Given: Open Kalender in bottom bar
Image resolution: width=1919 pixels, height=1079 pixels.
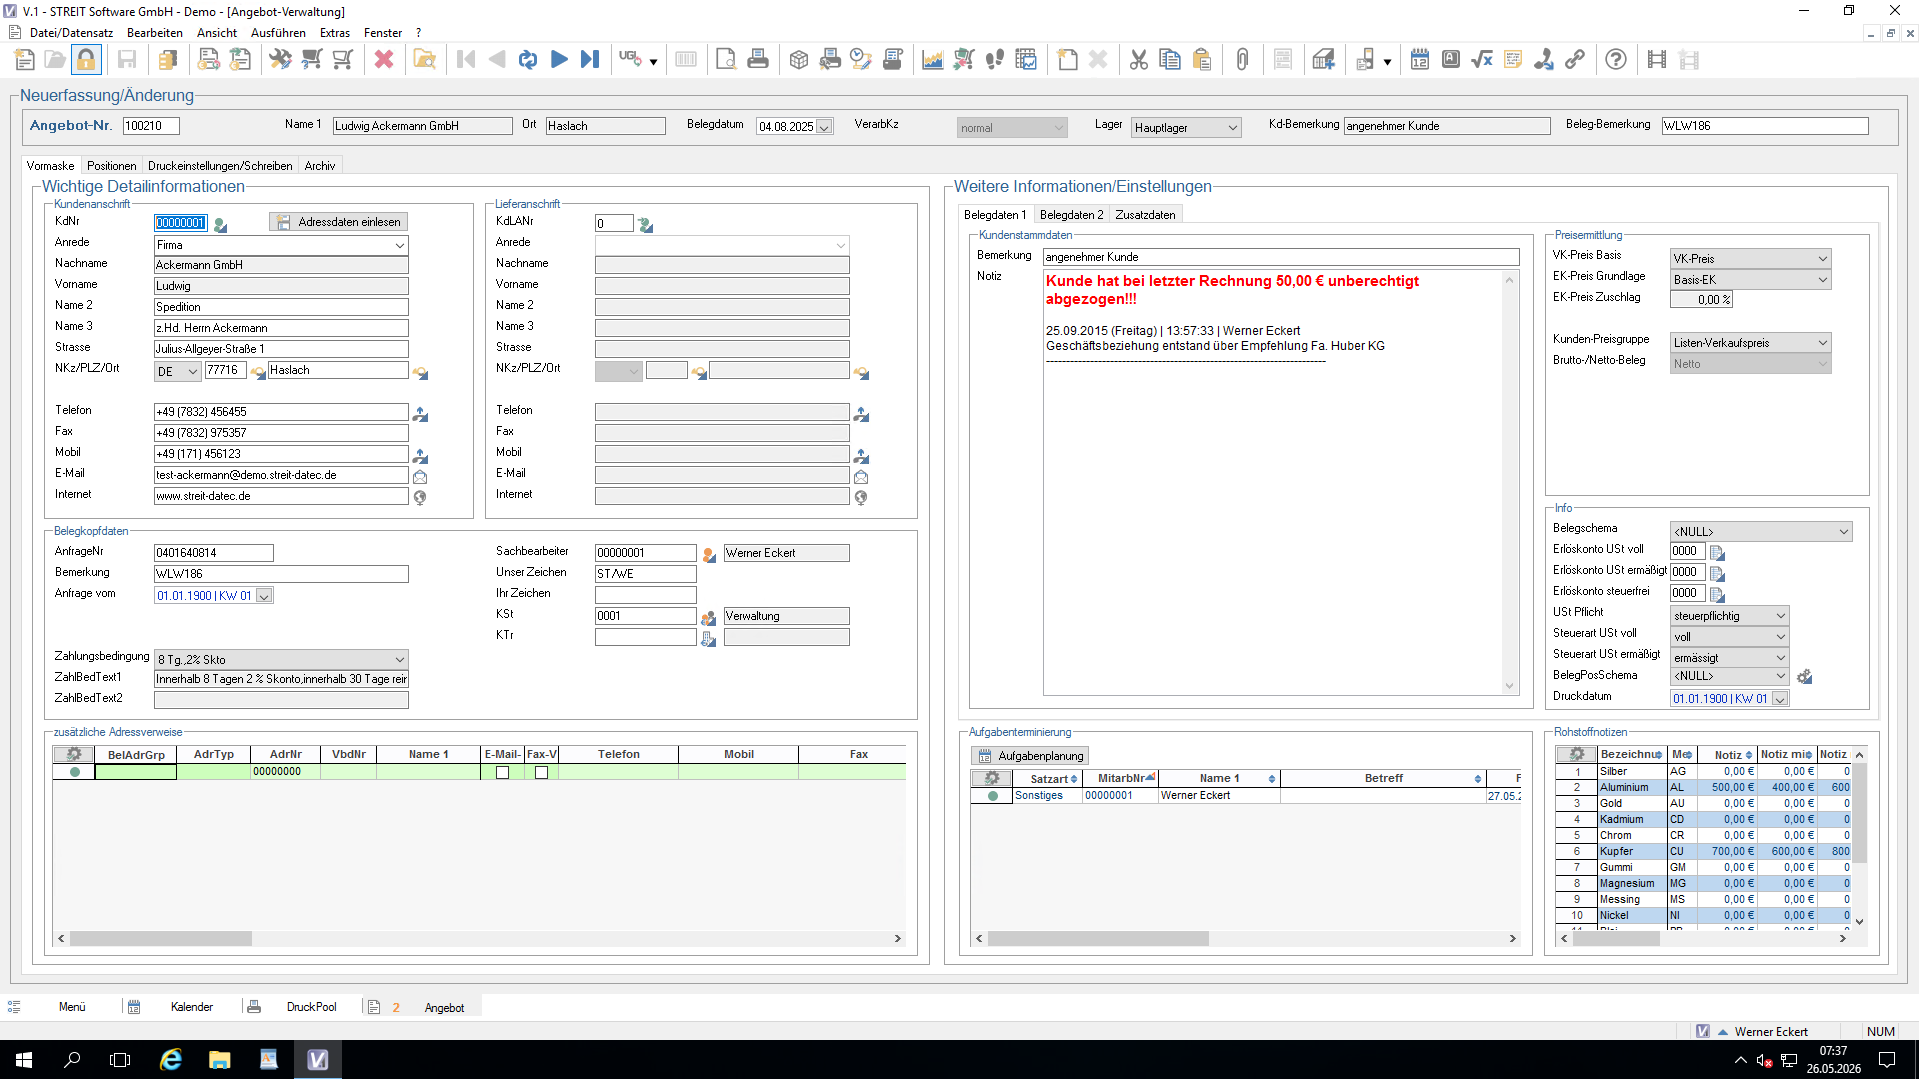Looking at the screenshot, I should [x=191, y=1007].
